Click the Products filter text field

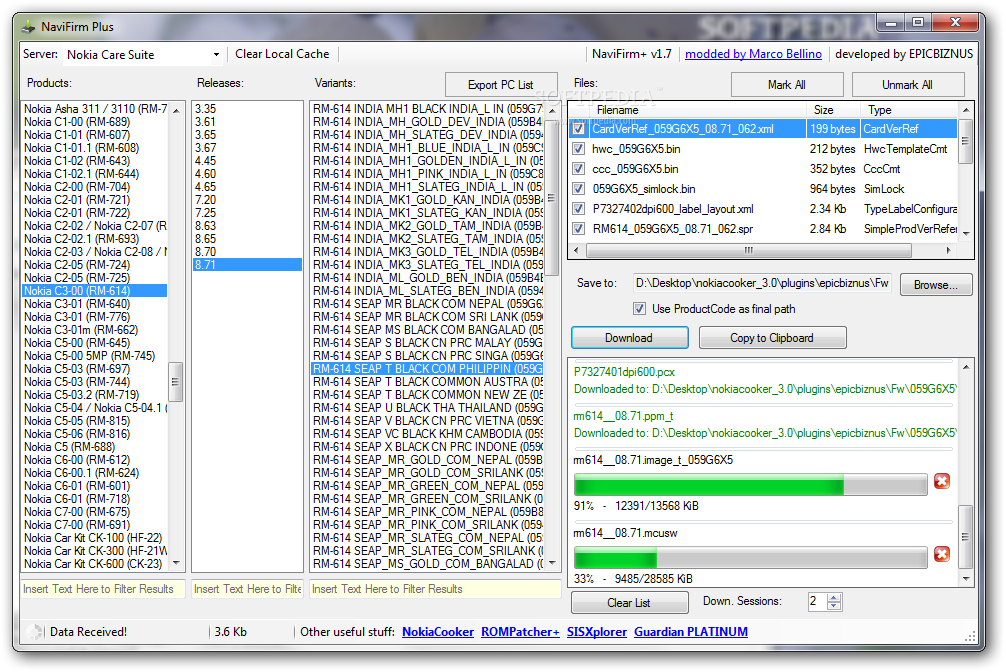coord(103,589)
